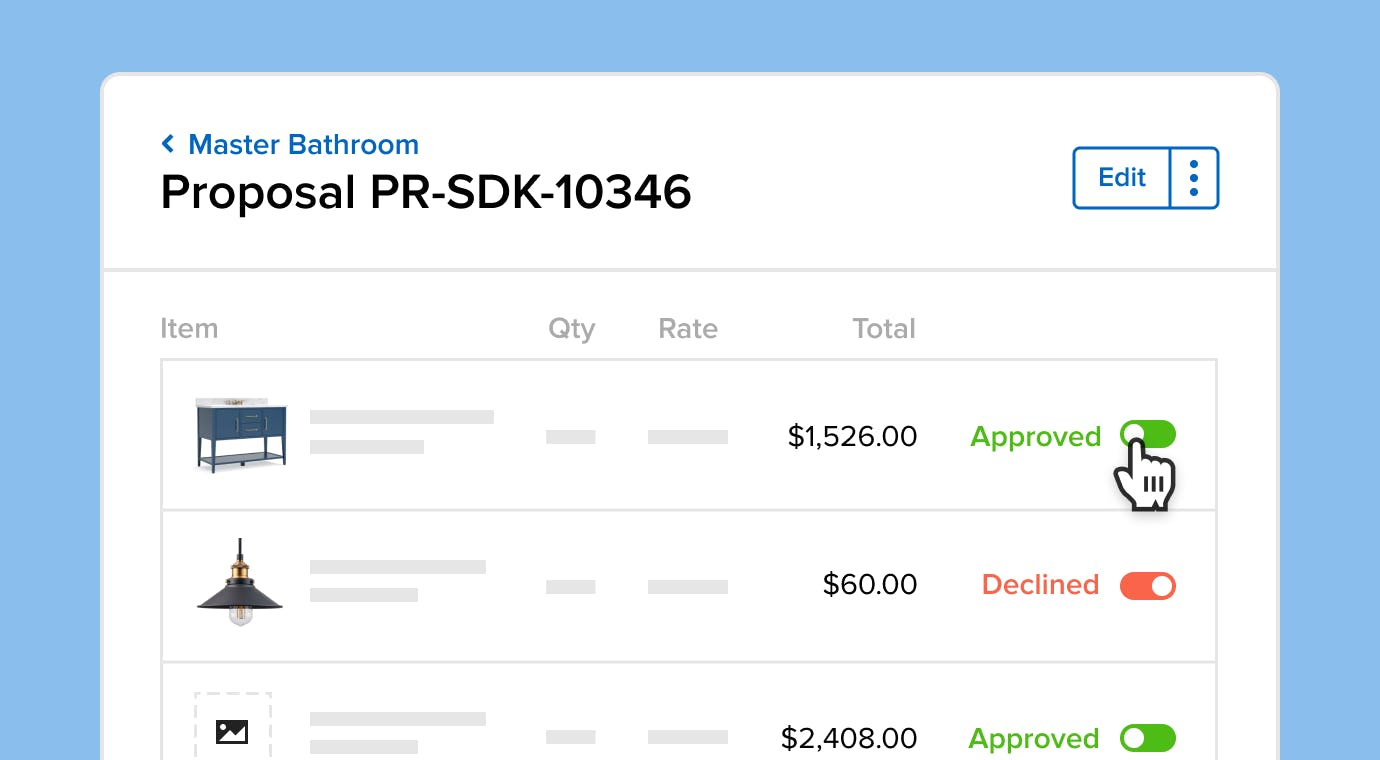Image resolution: width=1380 pixels, height=760 pixels.
Task: Click the Edit button
Action: tap(1121, 178)
